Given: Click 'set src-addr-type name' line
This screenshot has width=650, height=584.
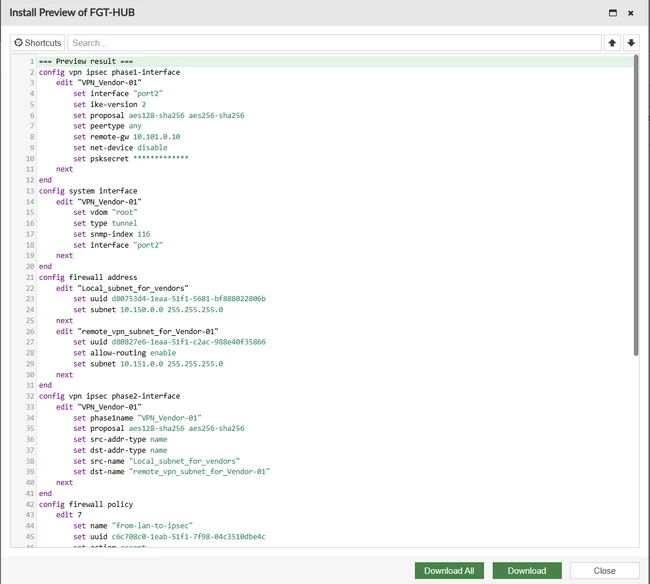Looking at the screenshot, I should click(x=120, y=439).
